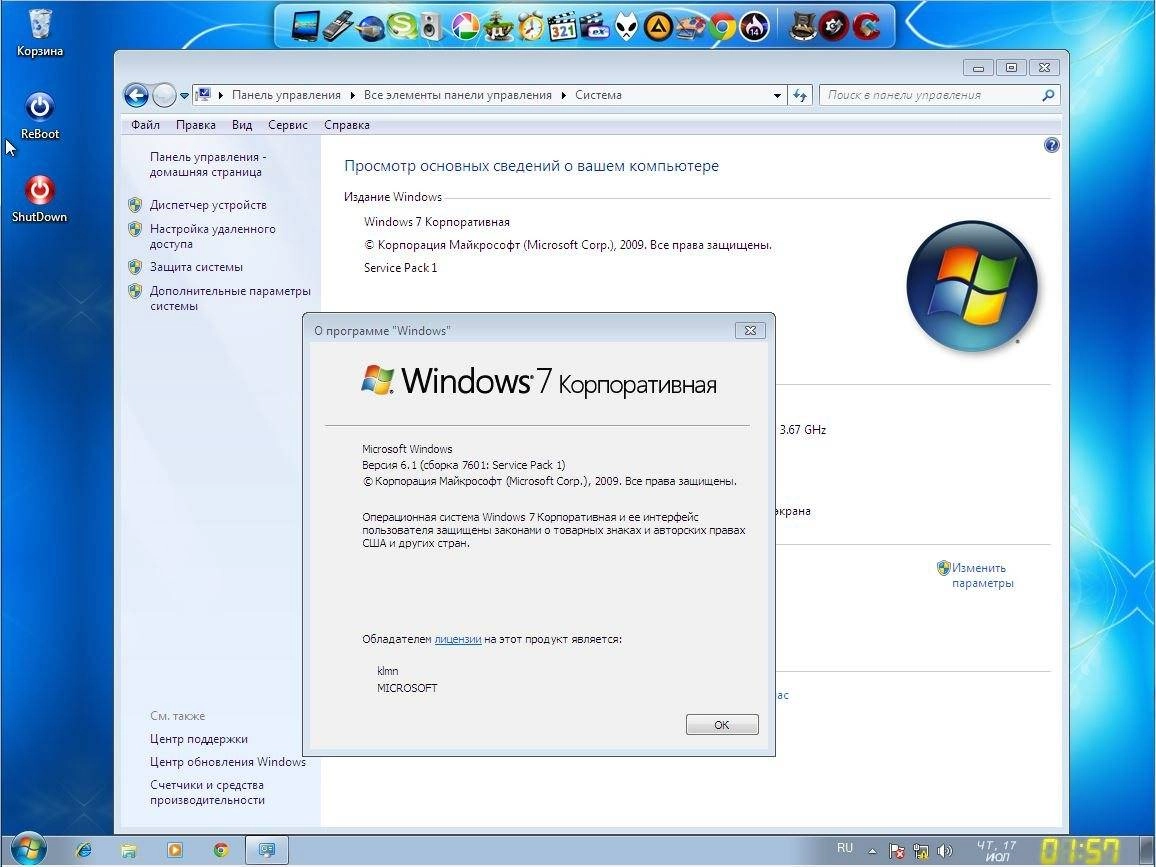The width and height of the screenshot is (1156, 867).
Task: Open the Recycle Bin (Корзина) desktop icon
Action: click(40, 33)
